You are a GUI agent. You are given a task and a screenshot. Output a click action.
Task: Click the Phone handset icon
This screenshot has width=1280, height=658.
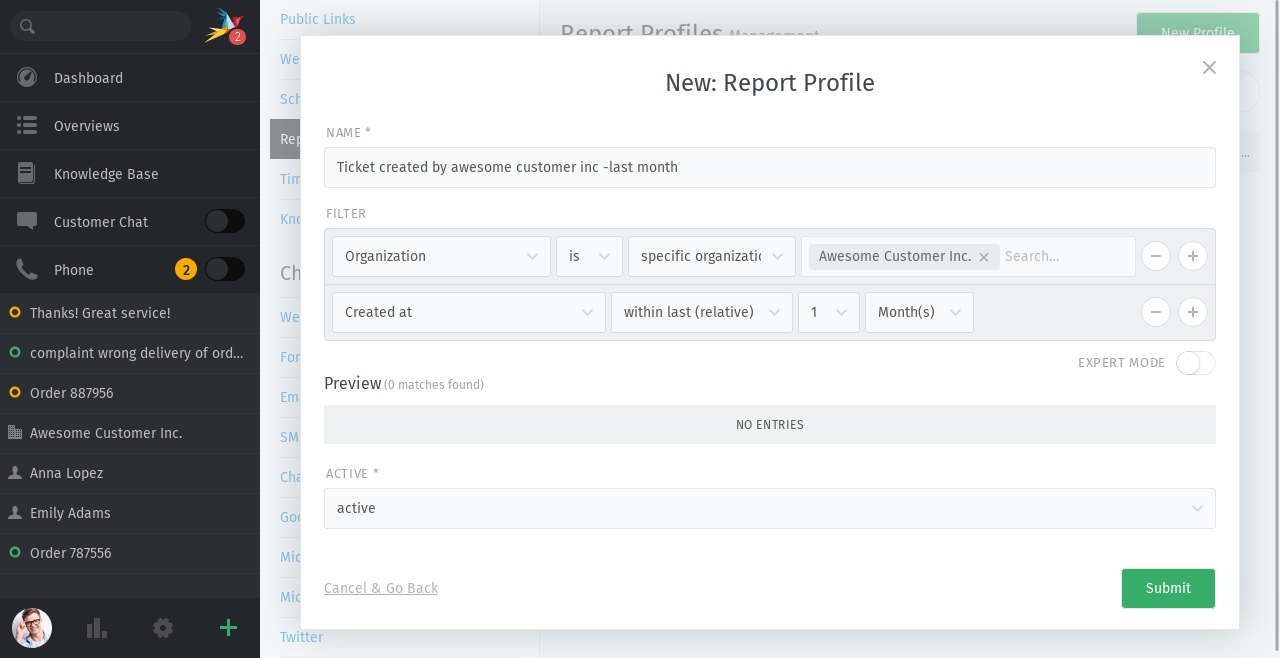(27, 270)
